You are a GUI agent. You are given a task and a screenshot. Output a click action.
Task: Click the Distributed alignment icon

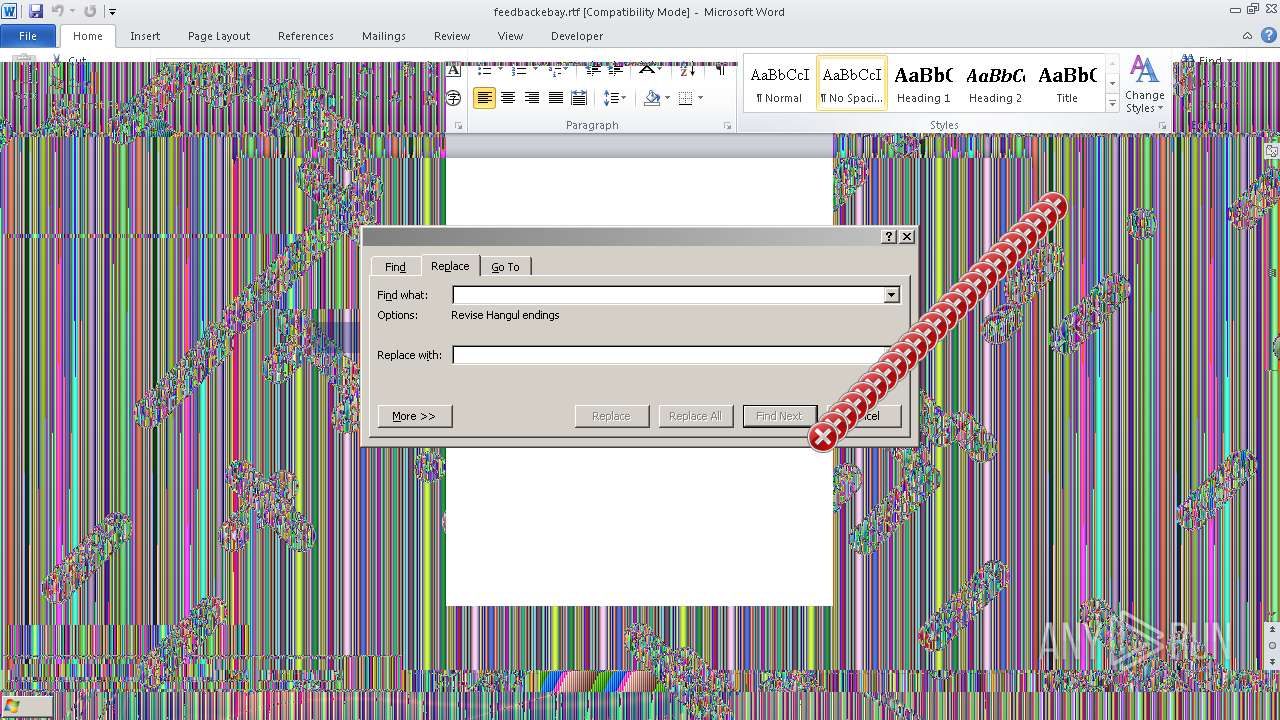click(x=578, y=98)
